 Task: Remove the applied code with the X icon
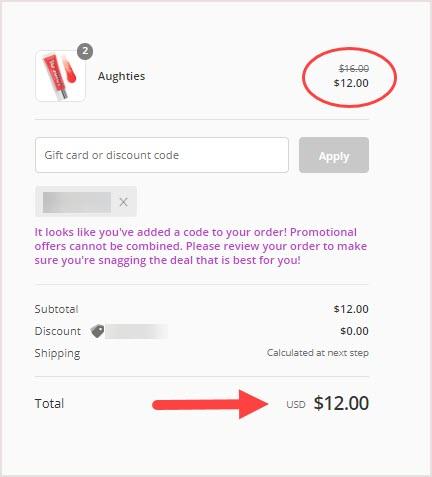pyautogui.click(x=124, y=202)
